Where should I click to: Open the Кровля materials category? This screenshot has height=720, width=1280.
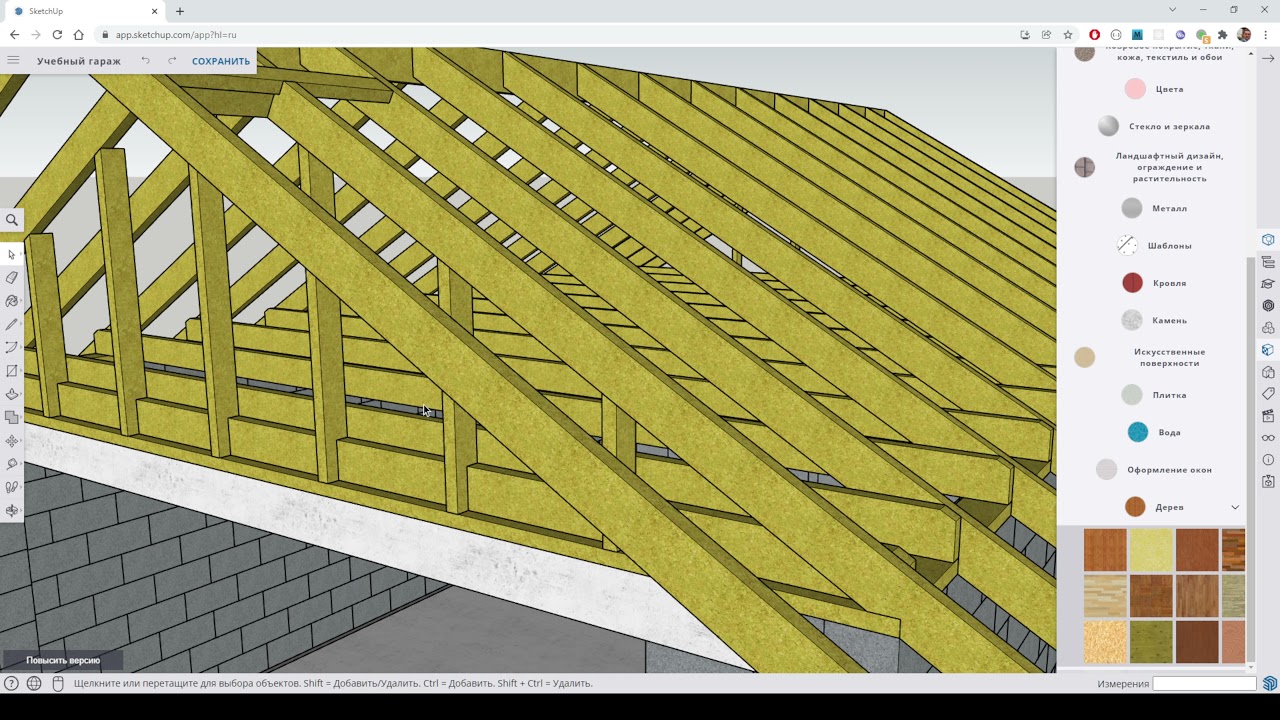point(1154,283)
